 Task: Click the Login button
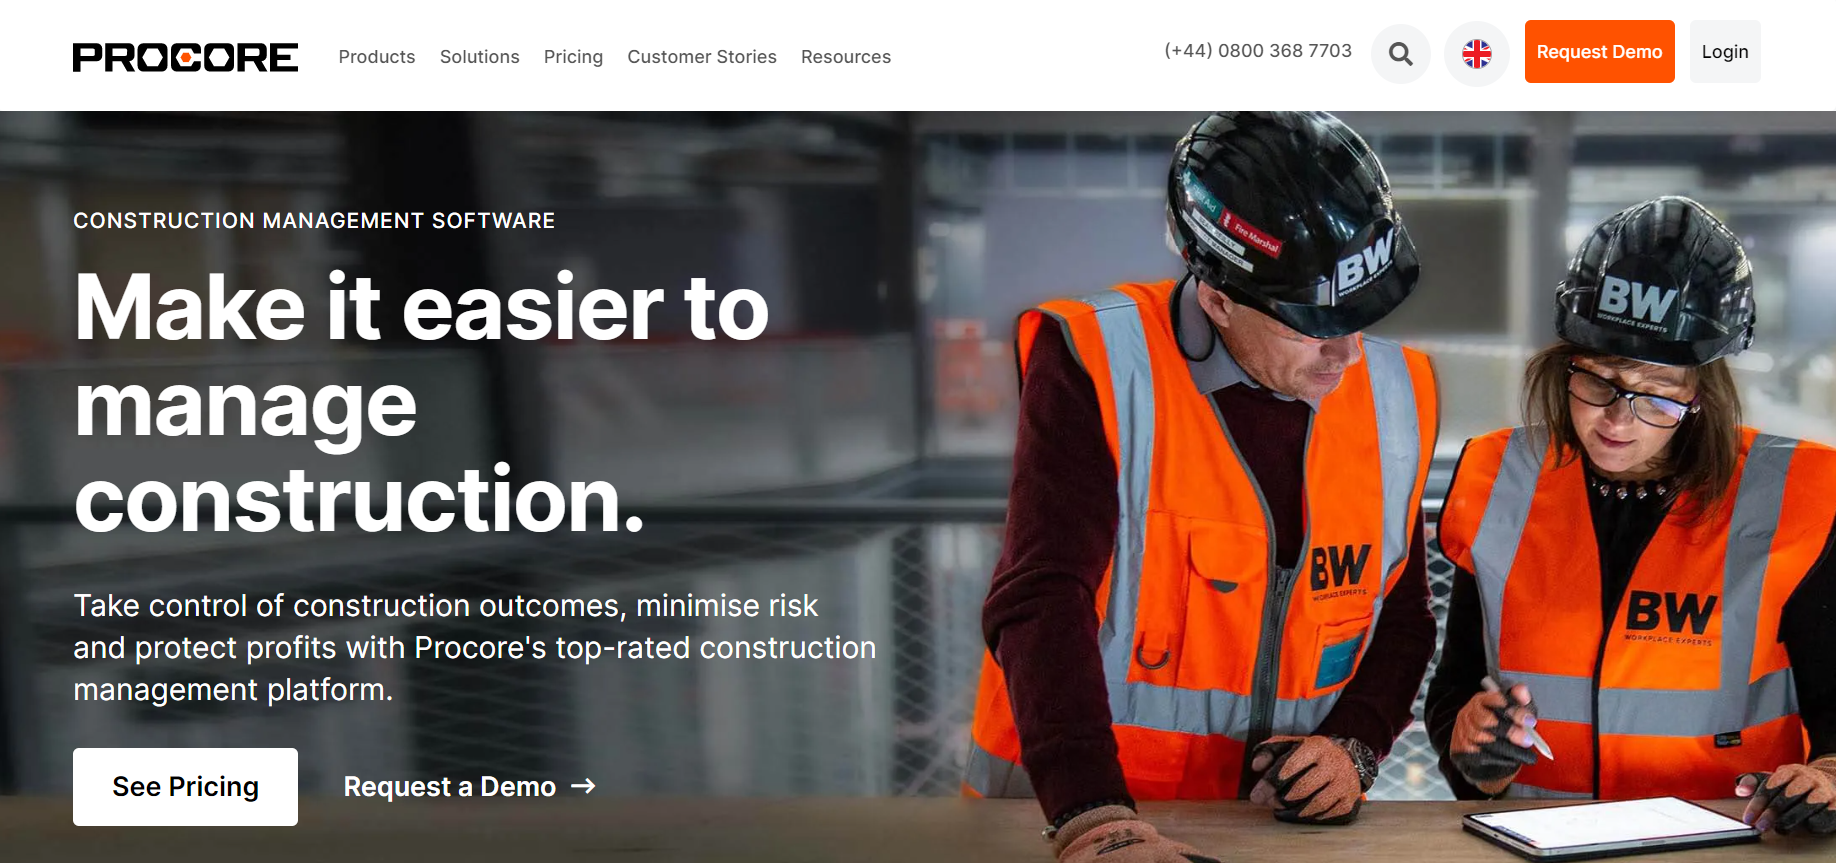(x=1725, y=52)
